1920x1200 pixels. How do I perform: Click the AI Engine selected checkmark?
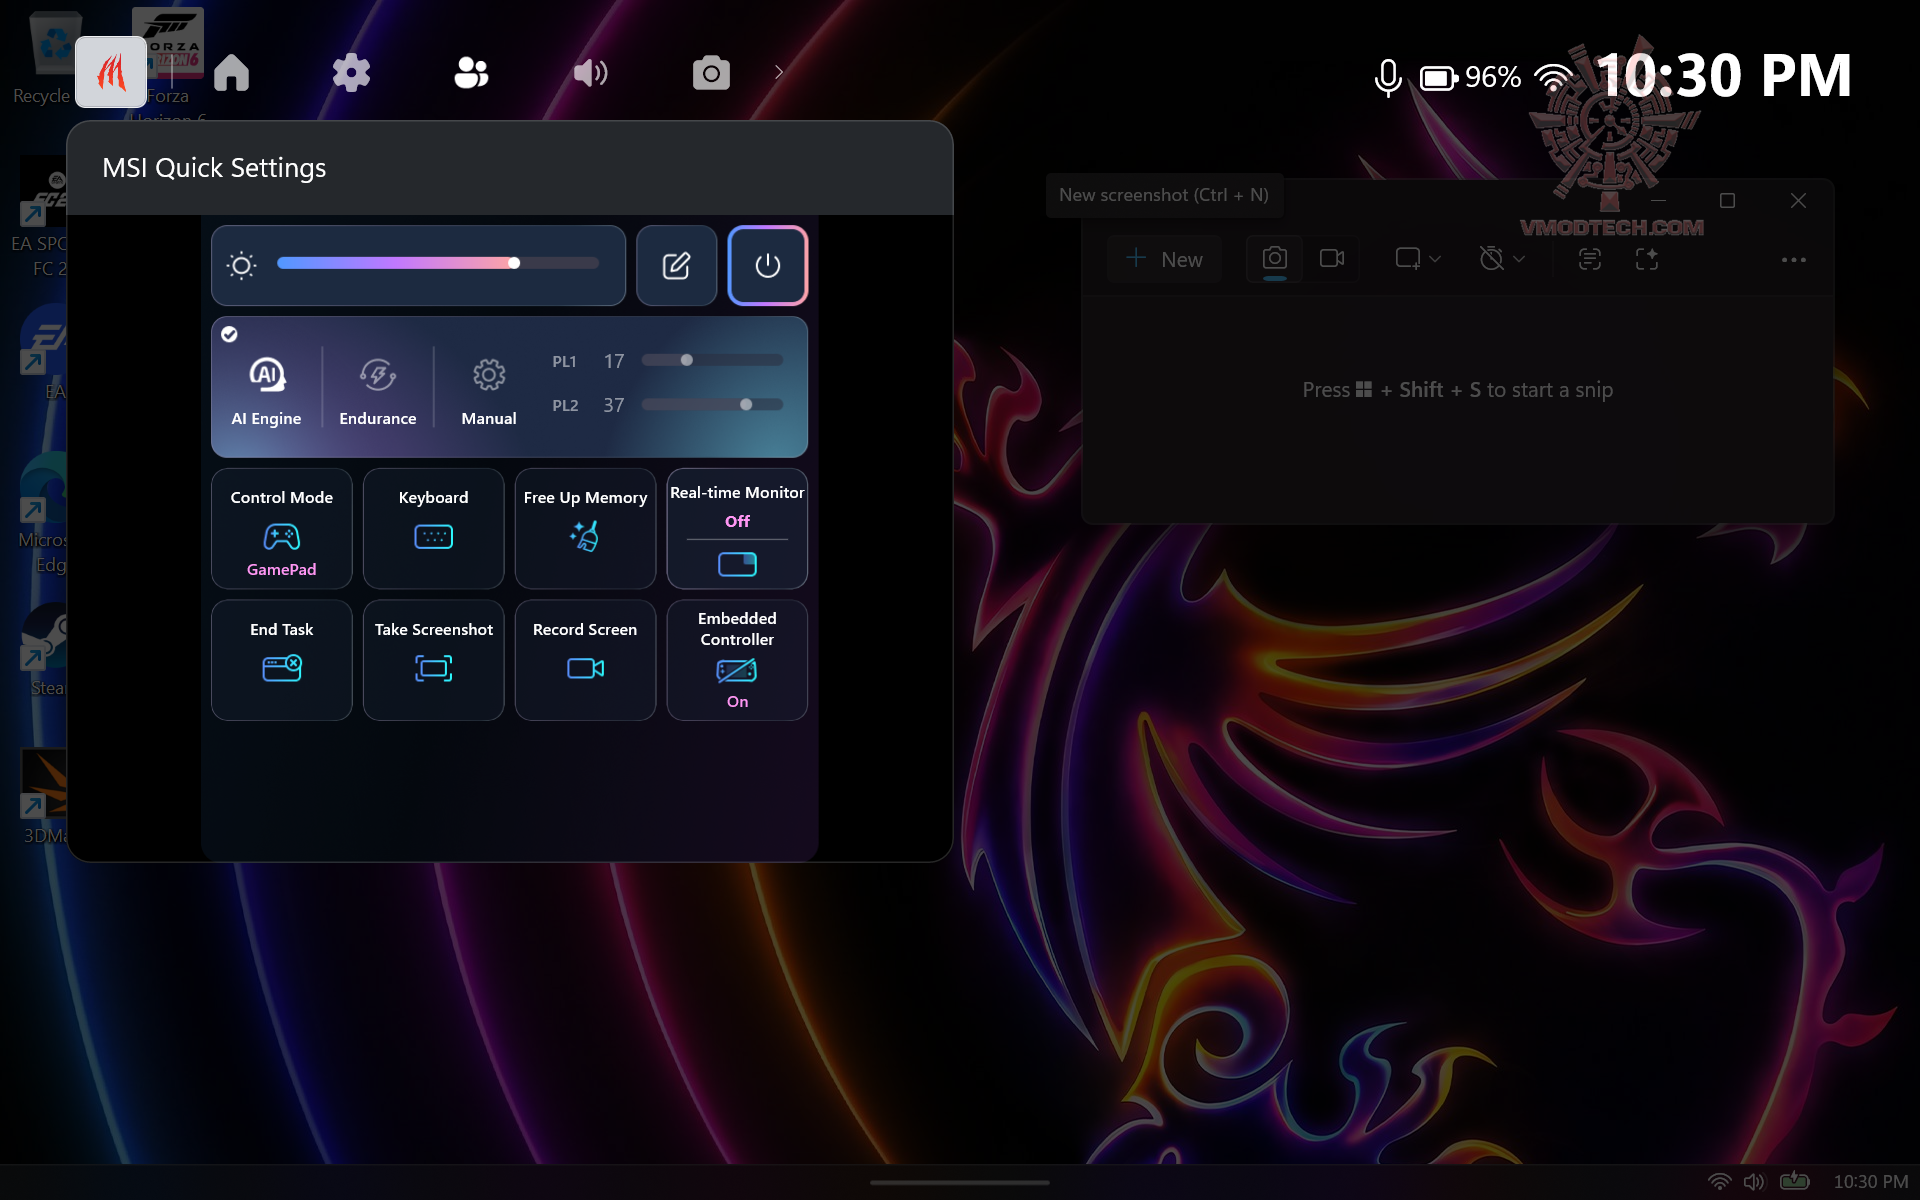[x=229, y=334]
